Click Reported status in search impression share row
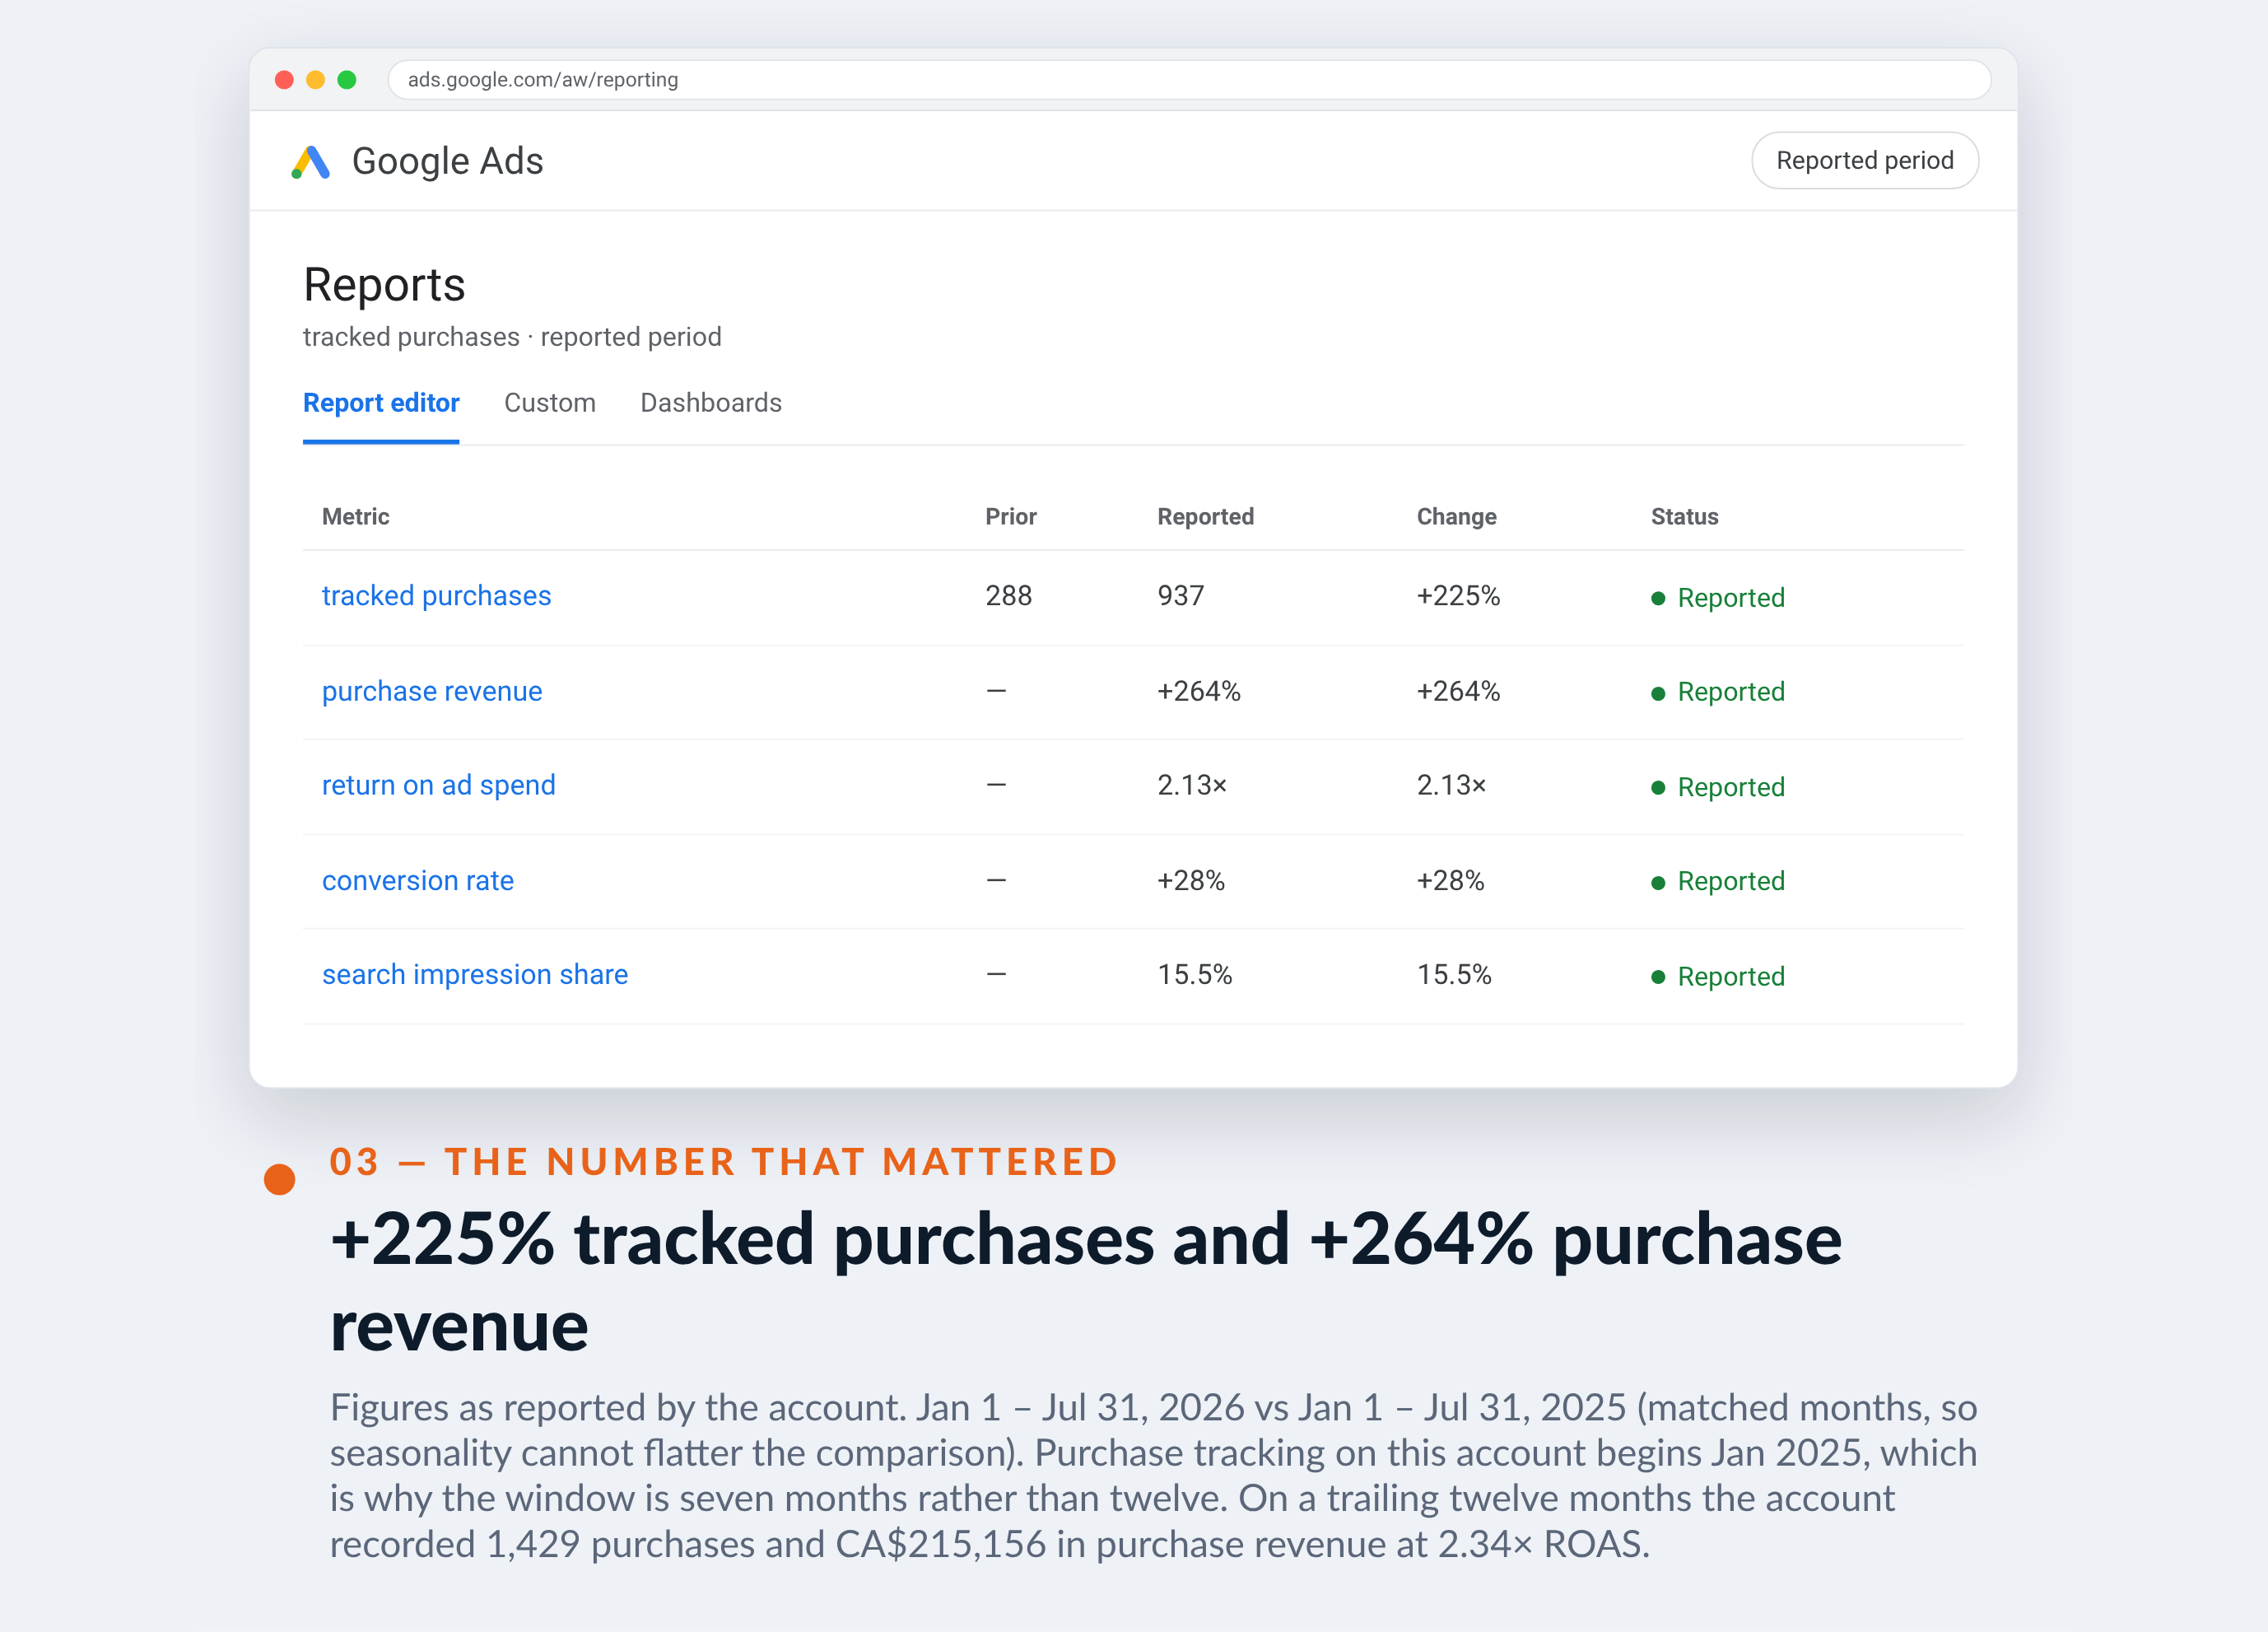Viewport: 2268px width, 1632px height. 1718,976
